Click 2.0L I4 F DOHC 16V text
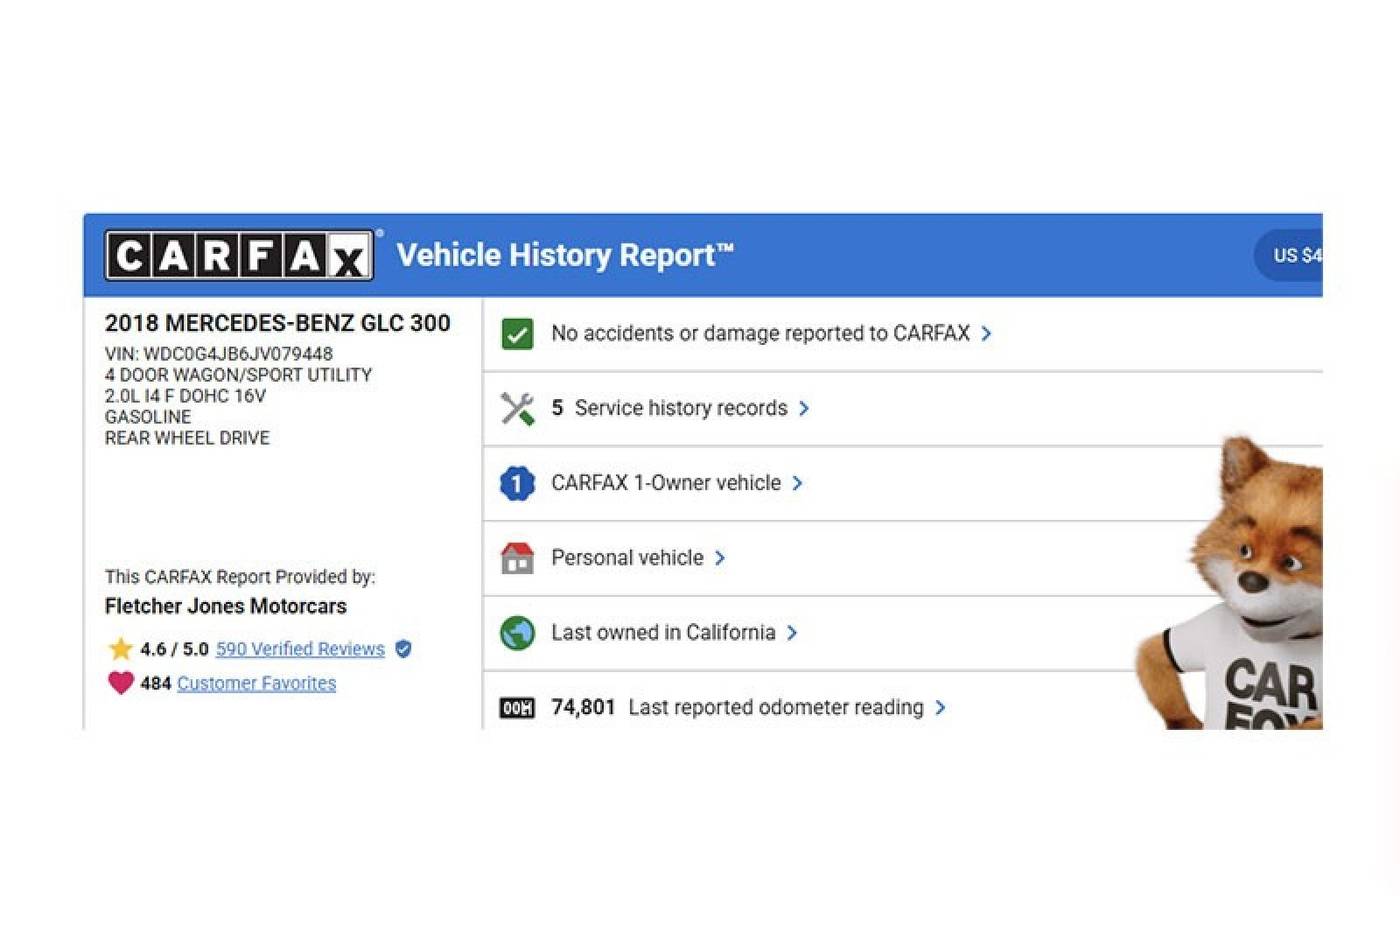 coord(185,396)
